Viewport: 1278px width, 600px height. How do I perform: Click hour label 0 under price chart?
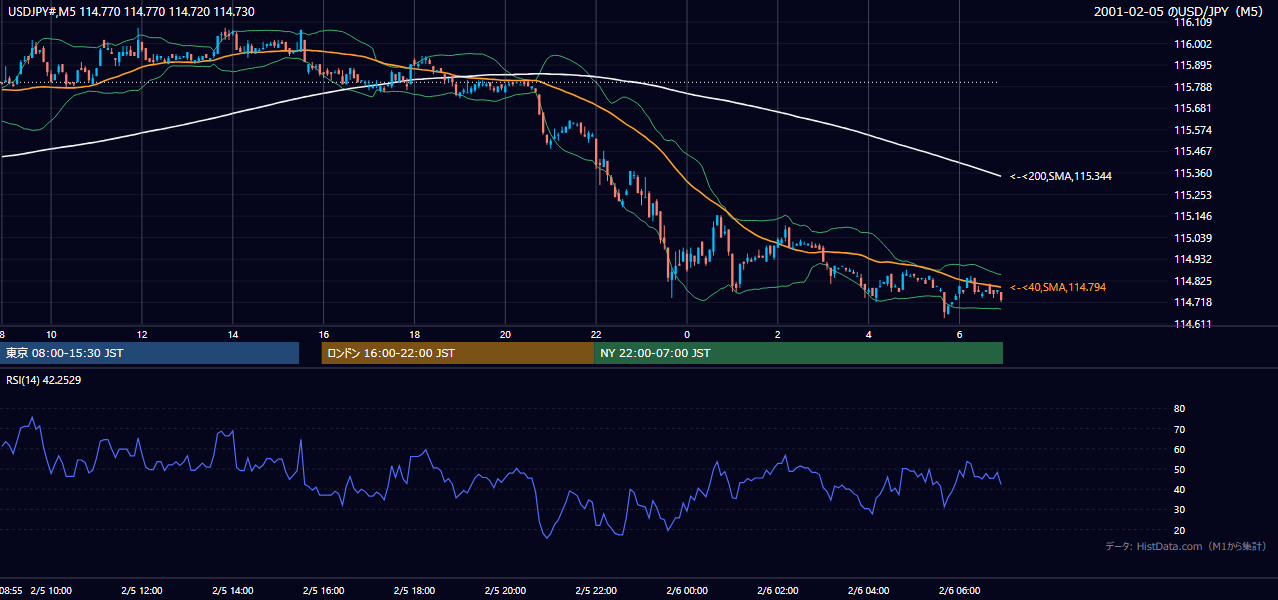(x=687, y=334)
